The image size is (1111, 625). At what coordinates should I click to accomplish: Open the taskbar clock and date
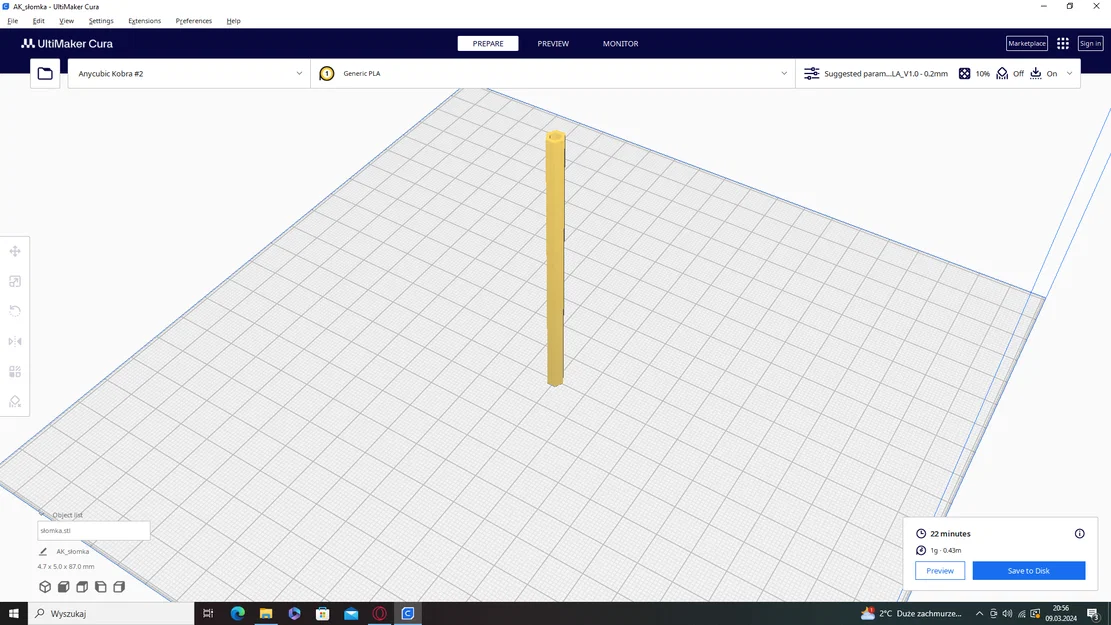tap(1061, 613)
